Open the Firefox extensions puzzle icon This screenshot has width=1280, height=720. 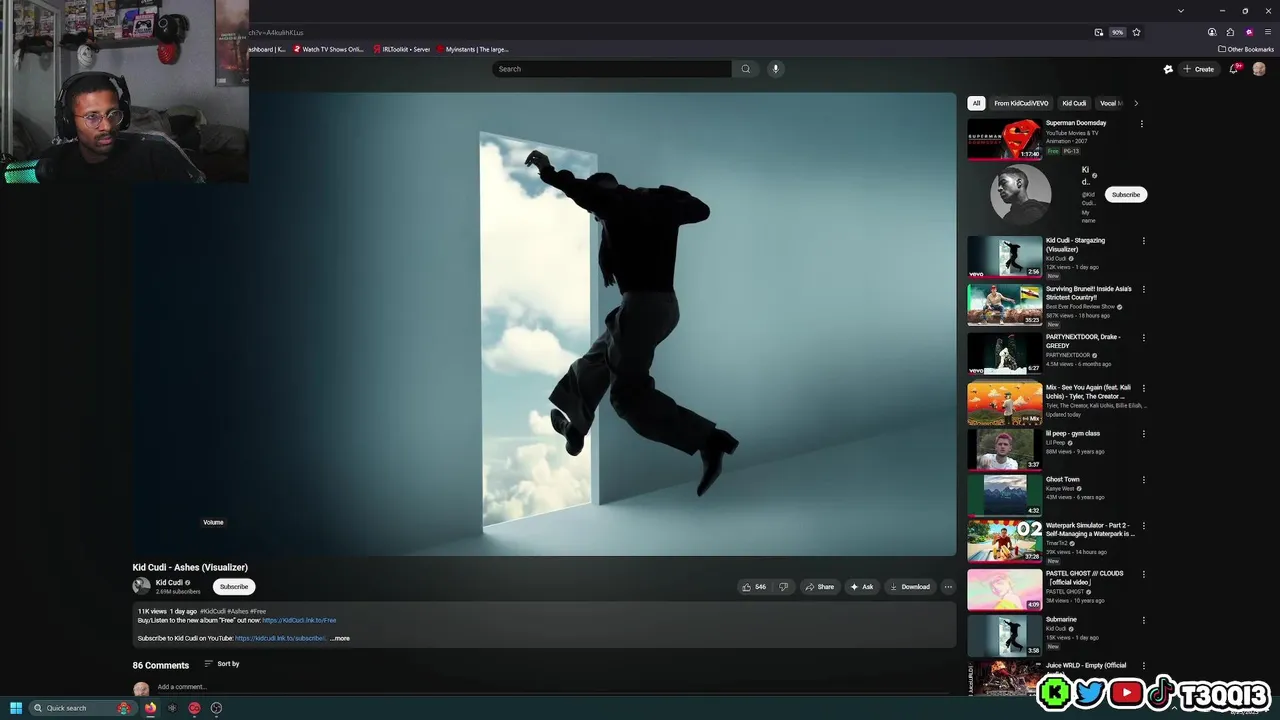(1230, 32)
